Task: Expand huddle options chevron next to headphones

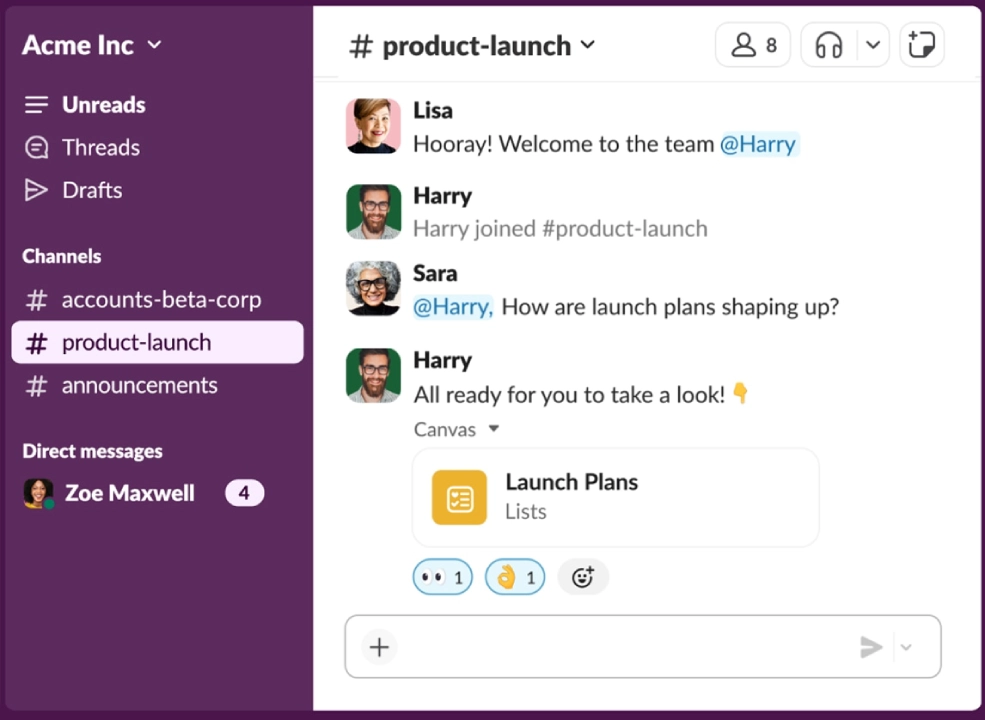Action: pyautogui.click(x=872, y=46)
